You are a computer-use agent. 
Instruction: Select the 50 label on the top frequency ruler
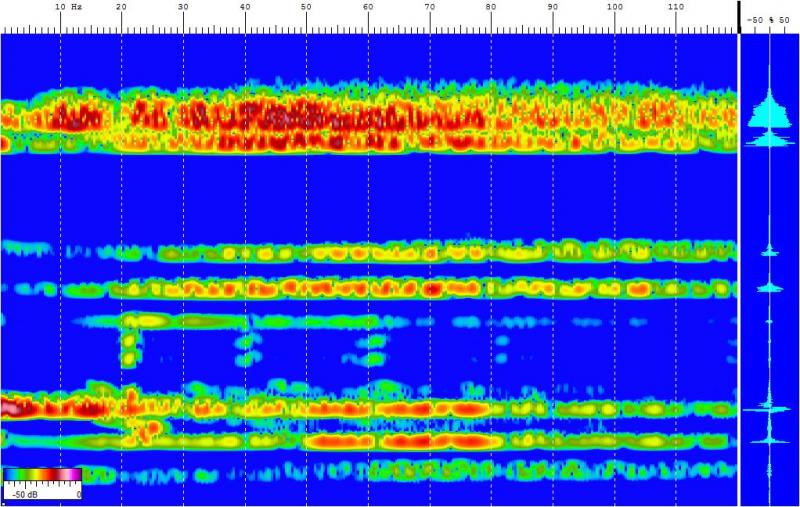pyautogui.click(x=306, y=7)
